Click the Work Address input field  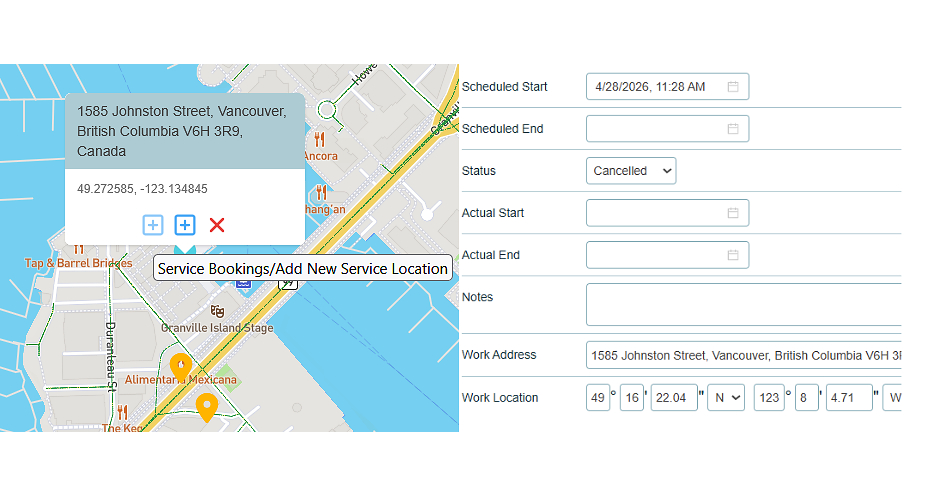[x=744, y=355]
